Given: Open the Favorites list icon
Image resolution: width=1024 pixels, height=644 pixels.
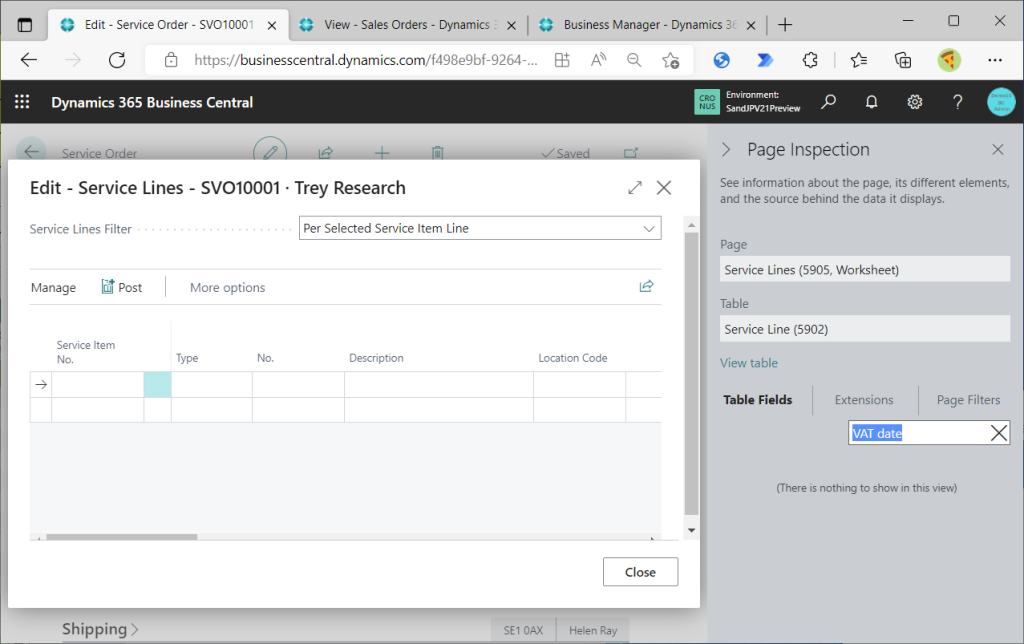Looking at the screenshot, I should pyautogui.click(x=859, y=60).
